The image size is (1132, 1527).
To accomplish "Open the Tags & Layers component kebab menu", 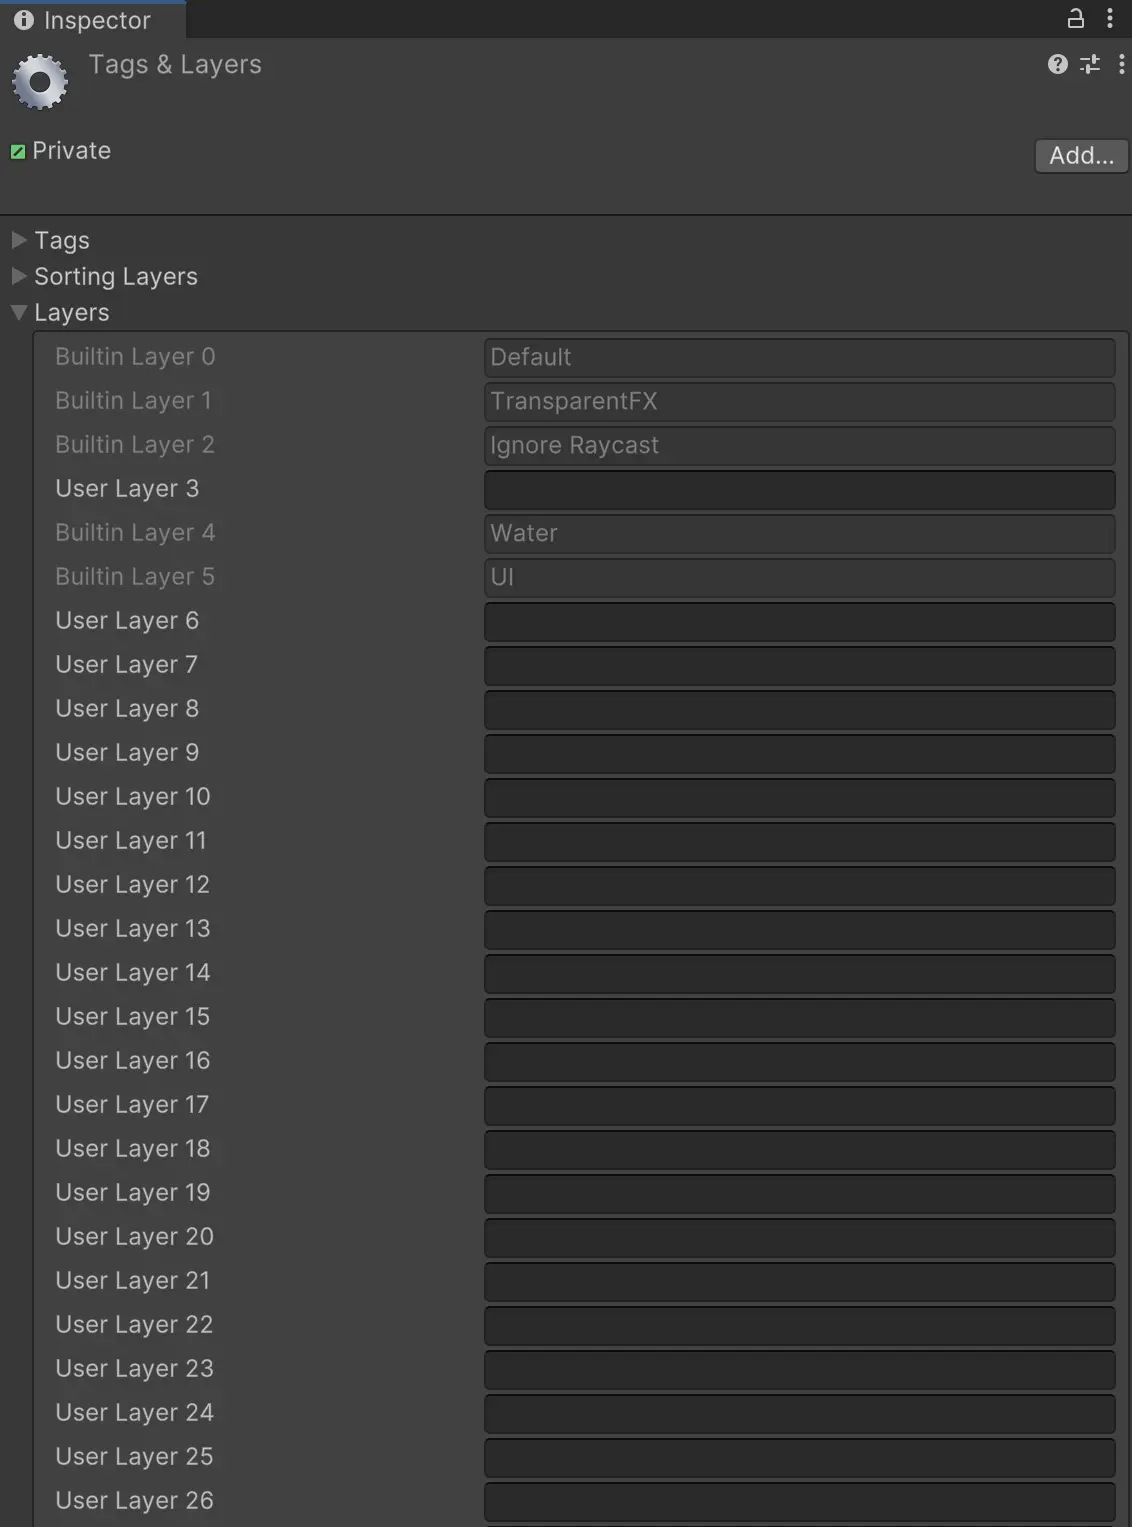I will click(1121, 65).
